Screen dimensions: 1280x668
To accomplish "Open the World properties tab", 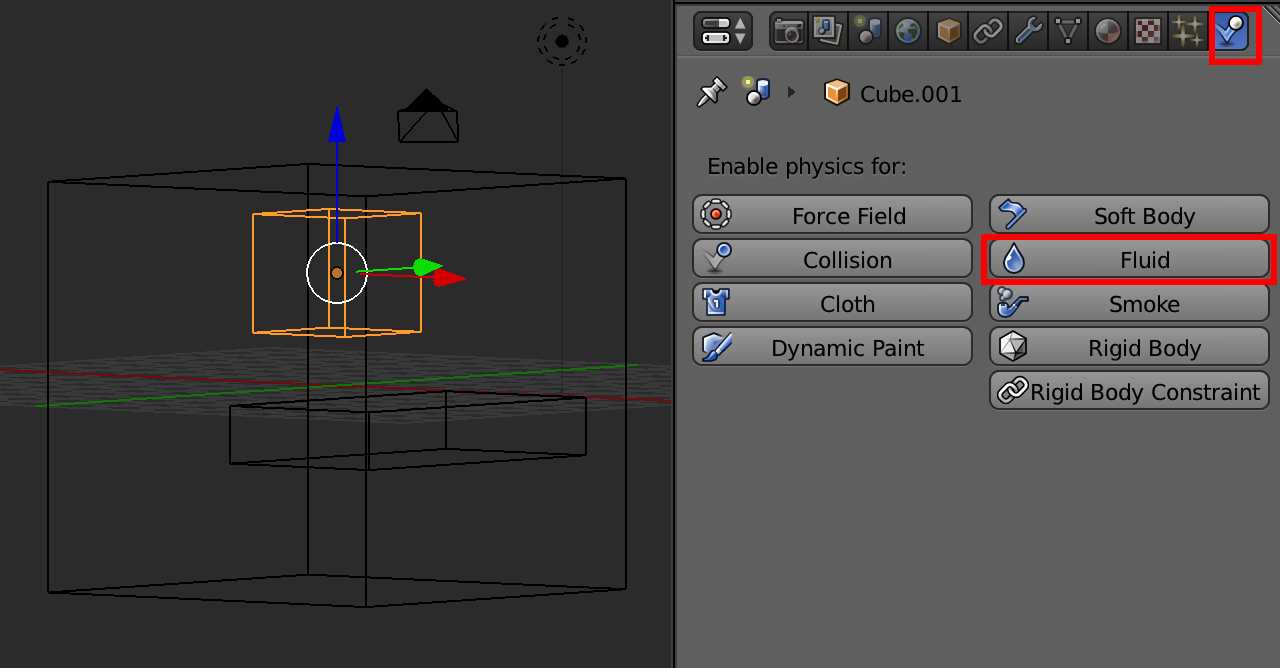I will 908,31.
